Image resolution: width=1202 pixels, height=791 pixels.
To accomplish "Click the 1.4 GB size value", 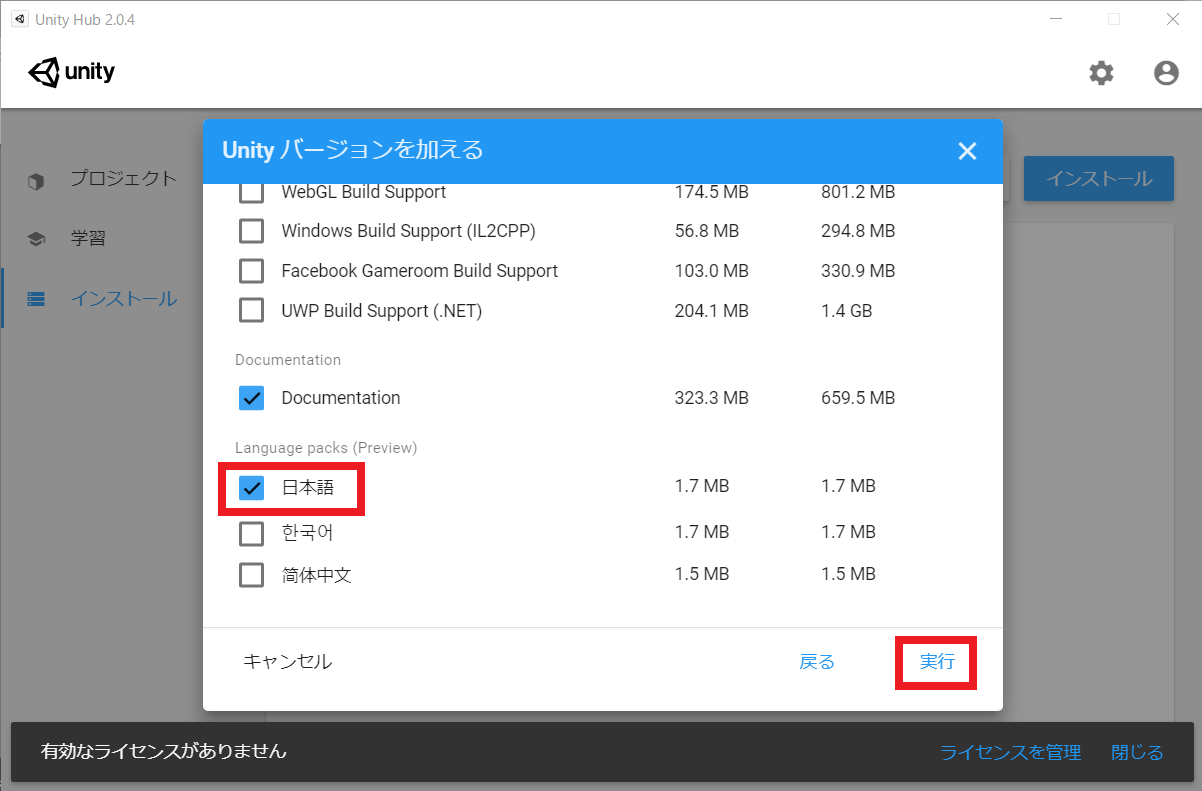I will pyautogui.click(x=847, y=311).
